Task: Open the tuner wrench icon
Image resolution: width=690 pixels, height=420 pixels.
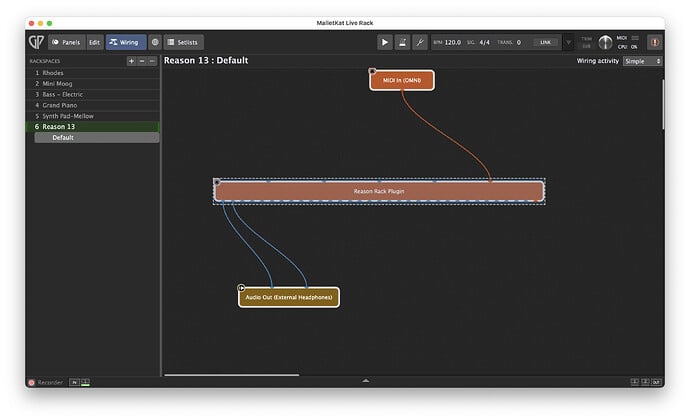Action: pyautogui.click(x=420, y=42)
